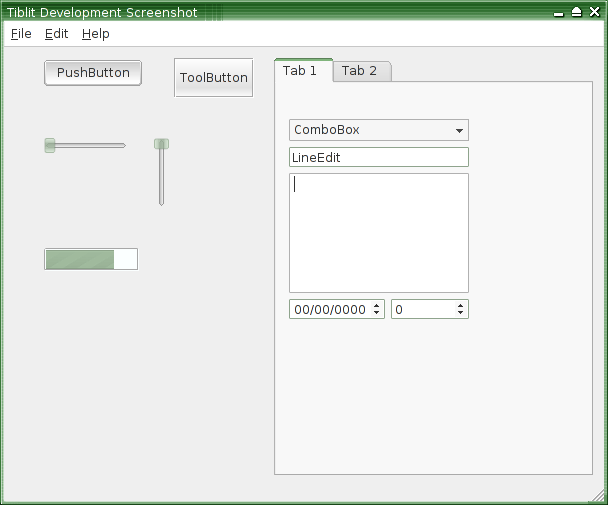Open the Edit menu
Screen dimensions: 608x505
click(x=57, y=34)
